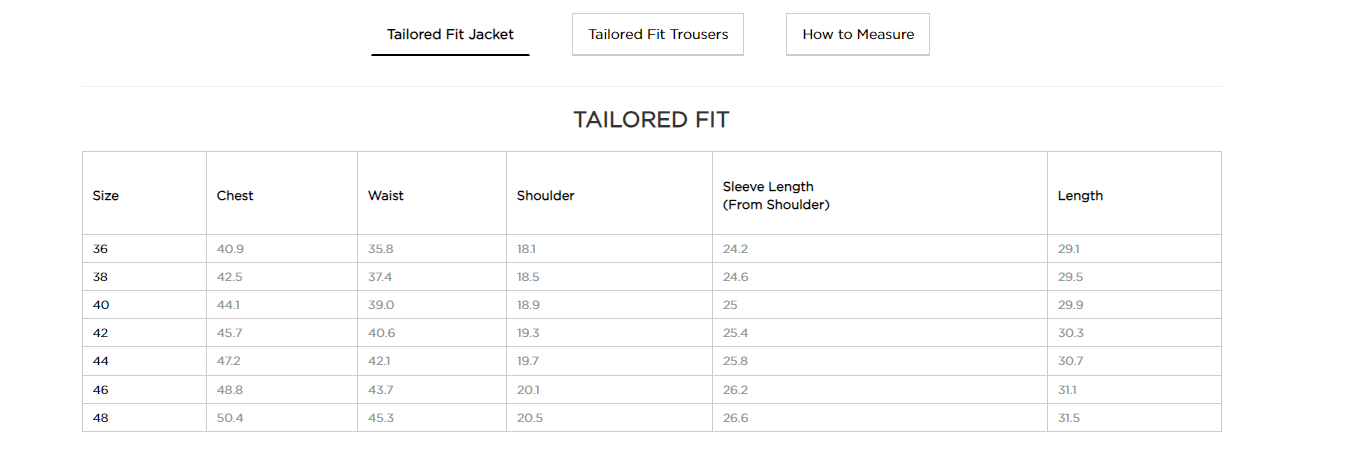Image resolution: width=1357 pixels, height=463 pixels.
Task: Select sleeve length value 26.2 for size 46
Action: (736, 390)
